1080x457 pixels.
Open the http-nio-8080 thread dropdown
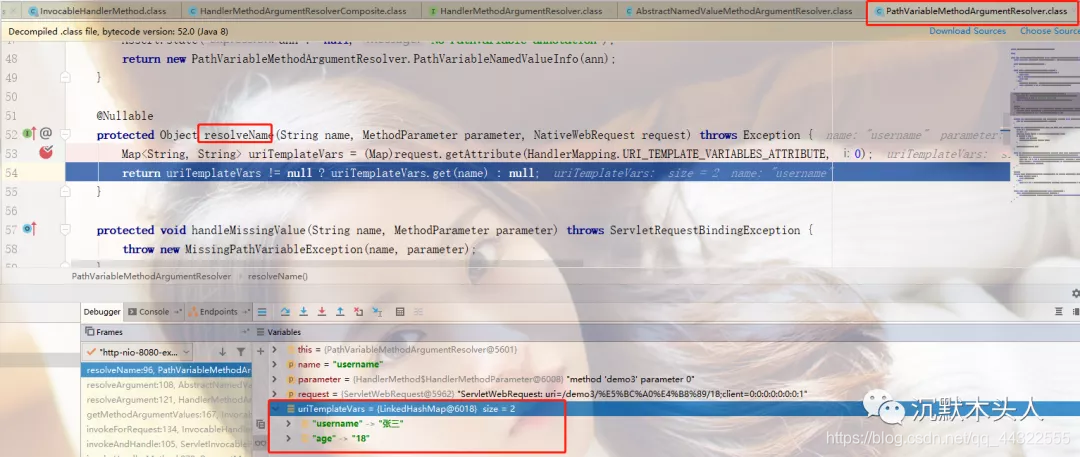point(138,352)
